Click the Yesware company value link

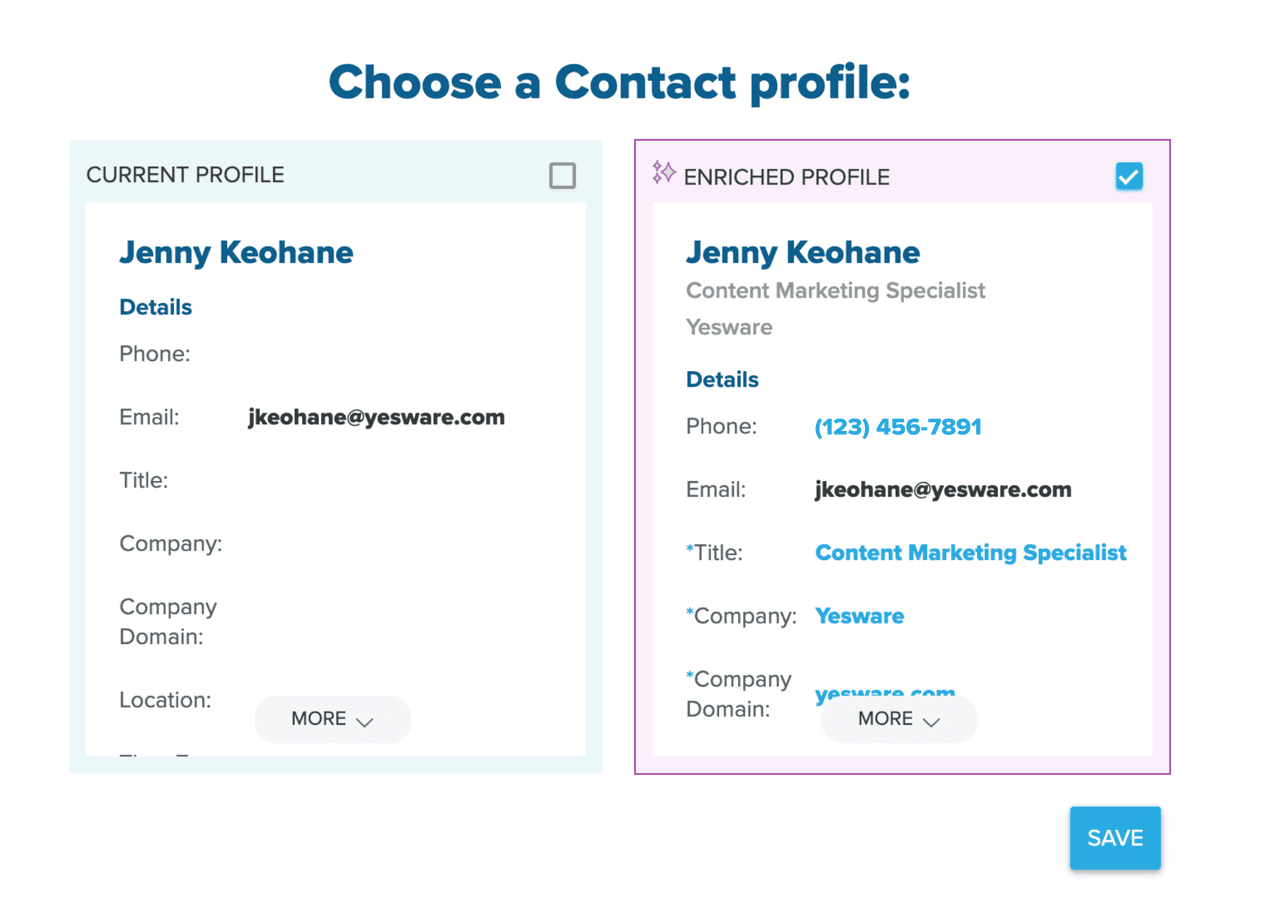(859, 616)
